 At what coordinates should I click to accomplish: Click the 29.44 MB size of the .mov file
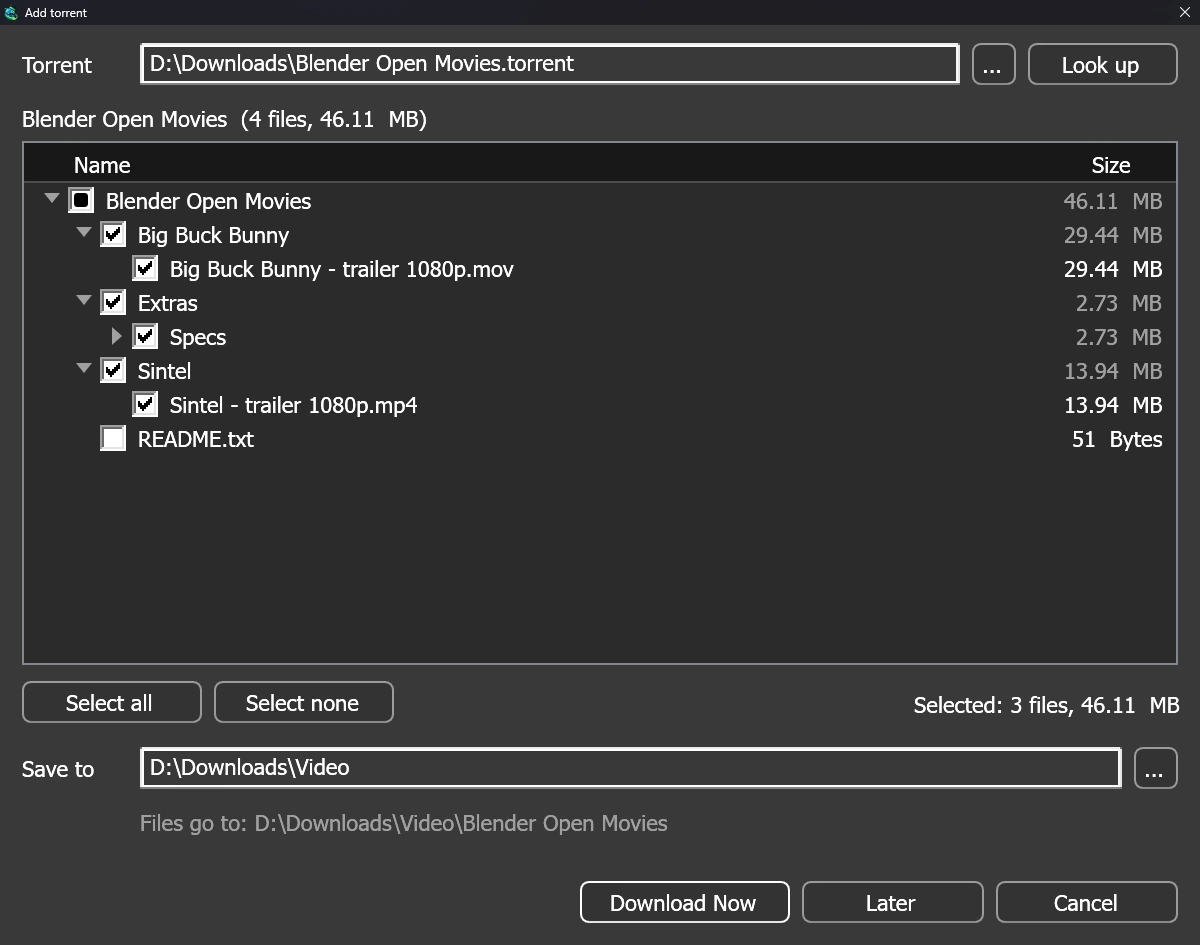1113,269
